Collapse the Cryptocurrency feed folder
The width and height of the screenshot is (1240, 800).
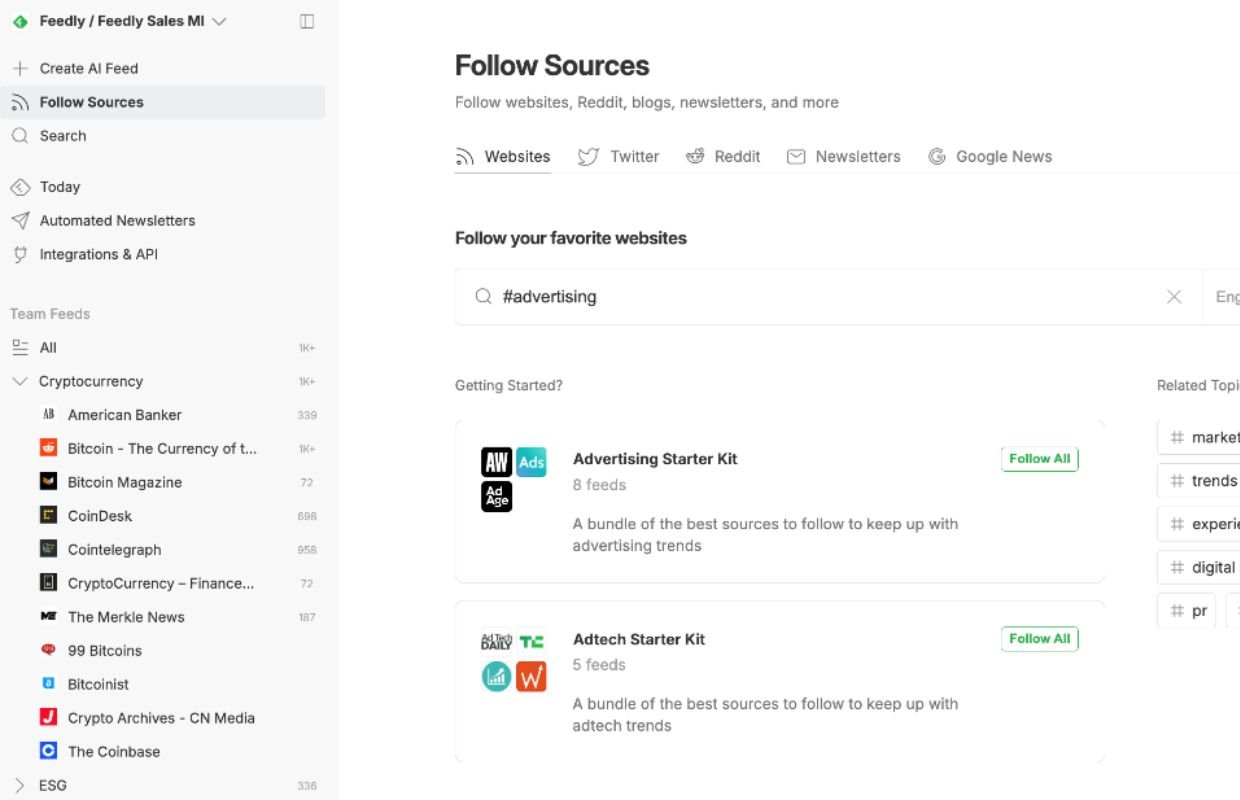tap(20, 381)
